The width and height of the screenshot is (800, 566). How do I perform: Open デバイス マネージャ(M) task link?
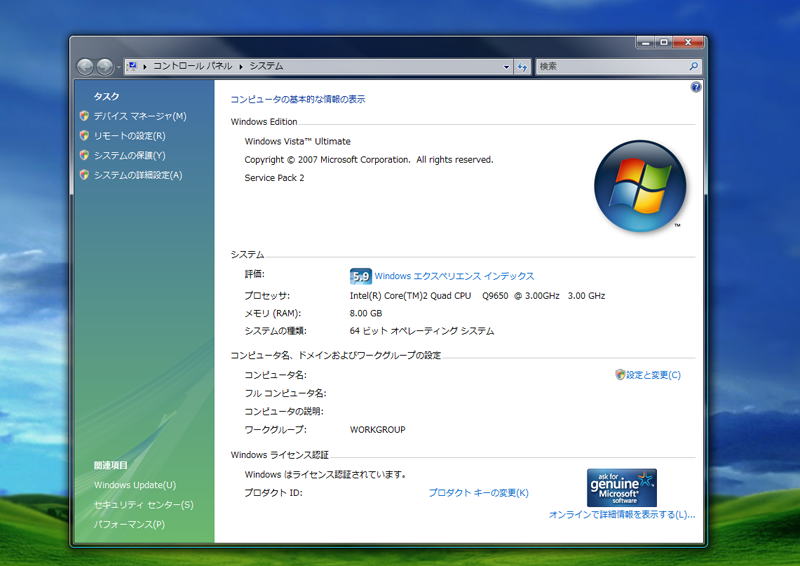tap(140, 116)
